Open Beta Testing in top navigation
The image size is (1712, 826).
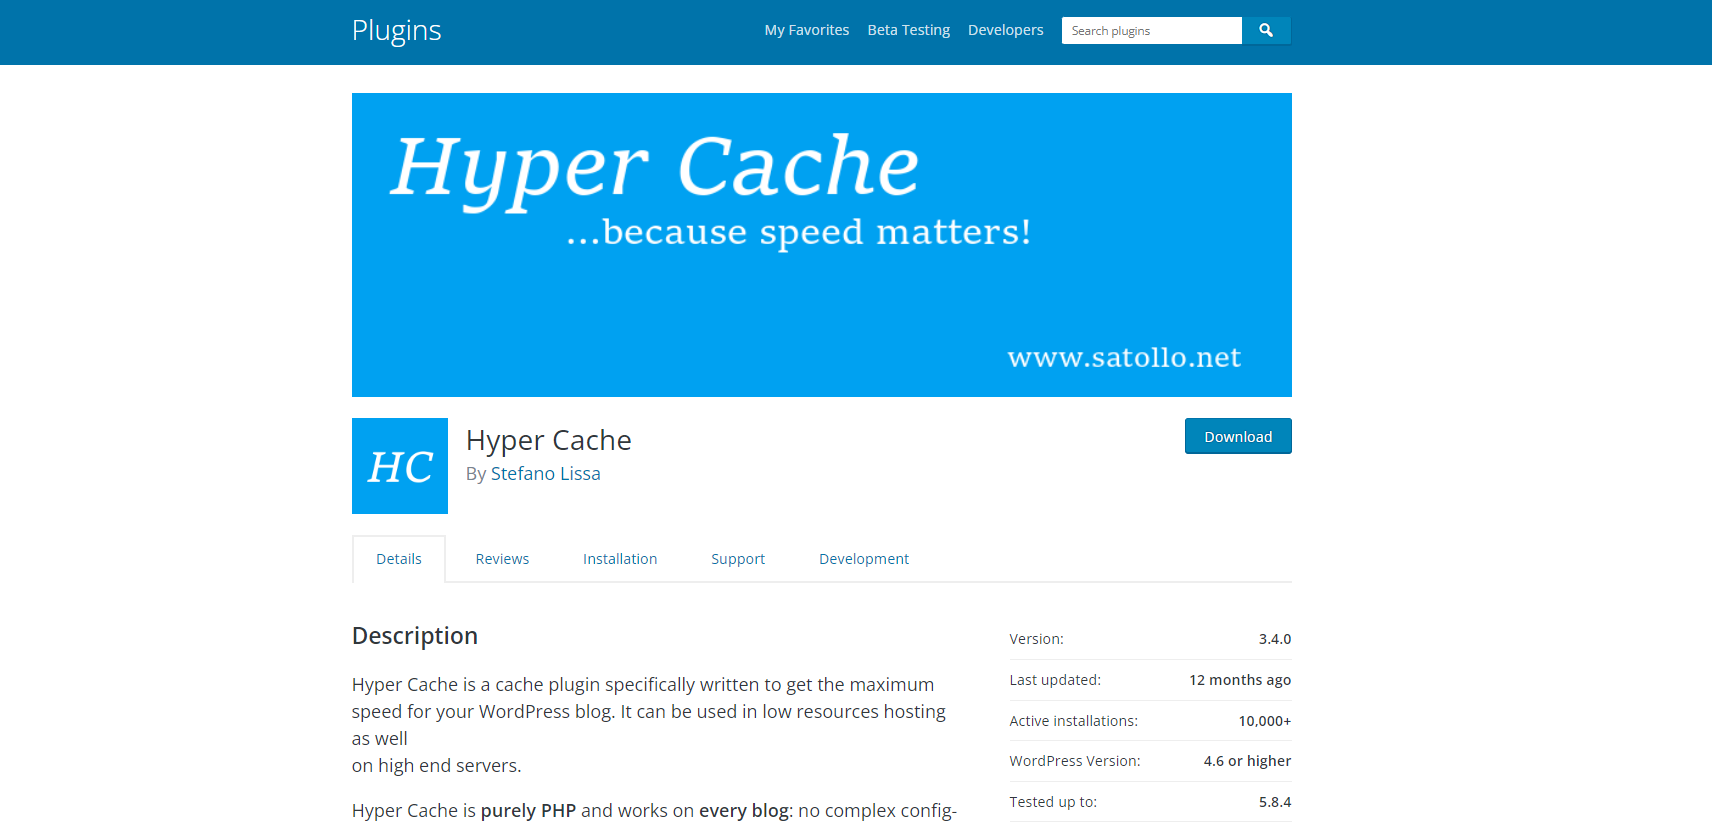[909, 30]
